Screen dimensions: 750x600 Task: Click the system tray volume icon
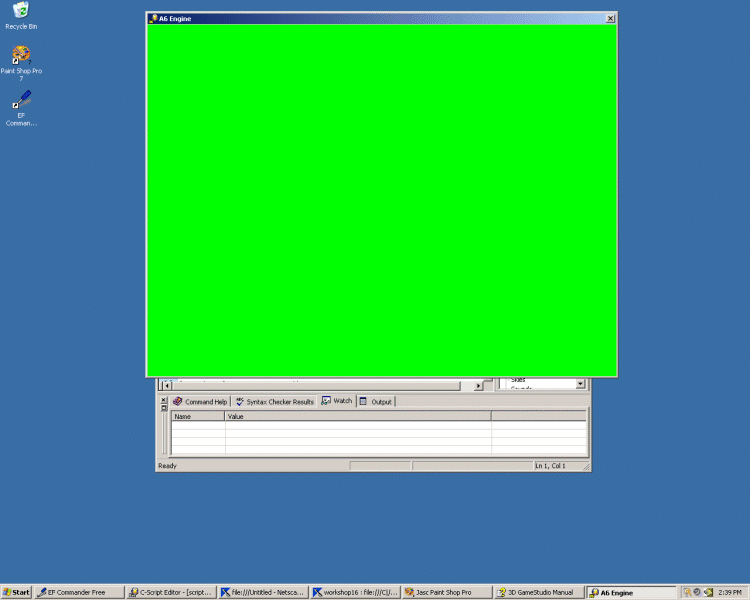pyautogui.click(x=708, y=592)
